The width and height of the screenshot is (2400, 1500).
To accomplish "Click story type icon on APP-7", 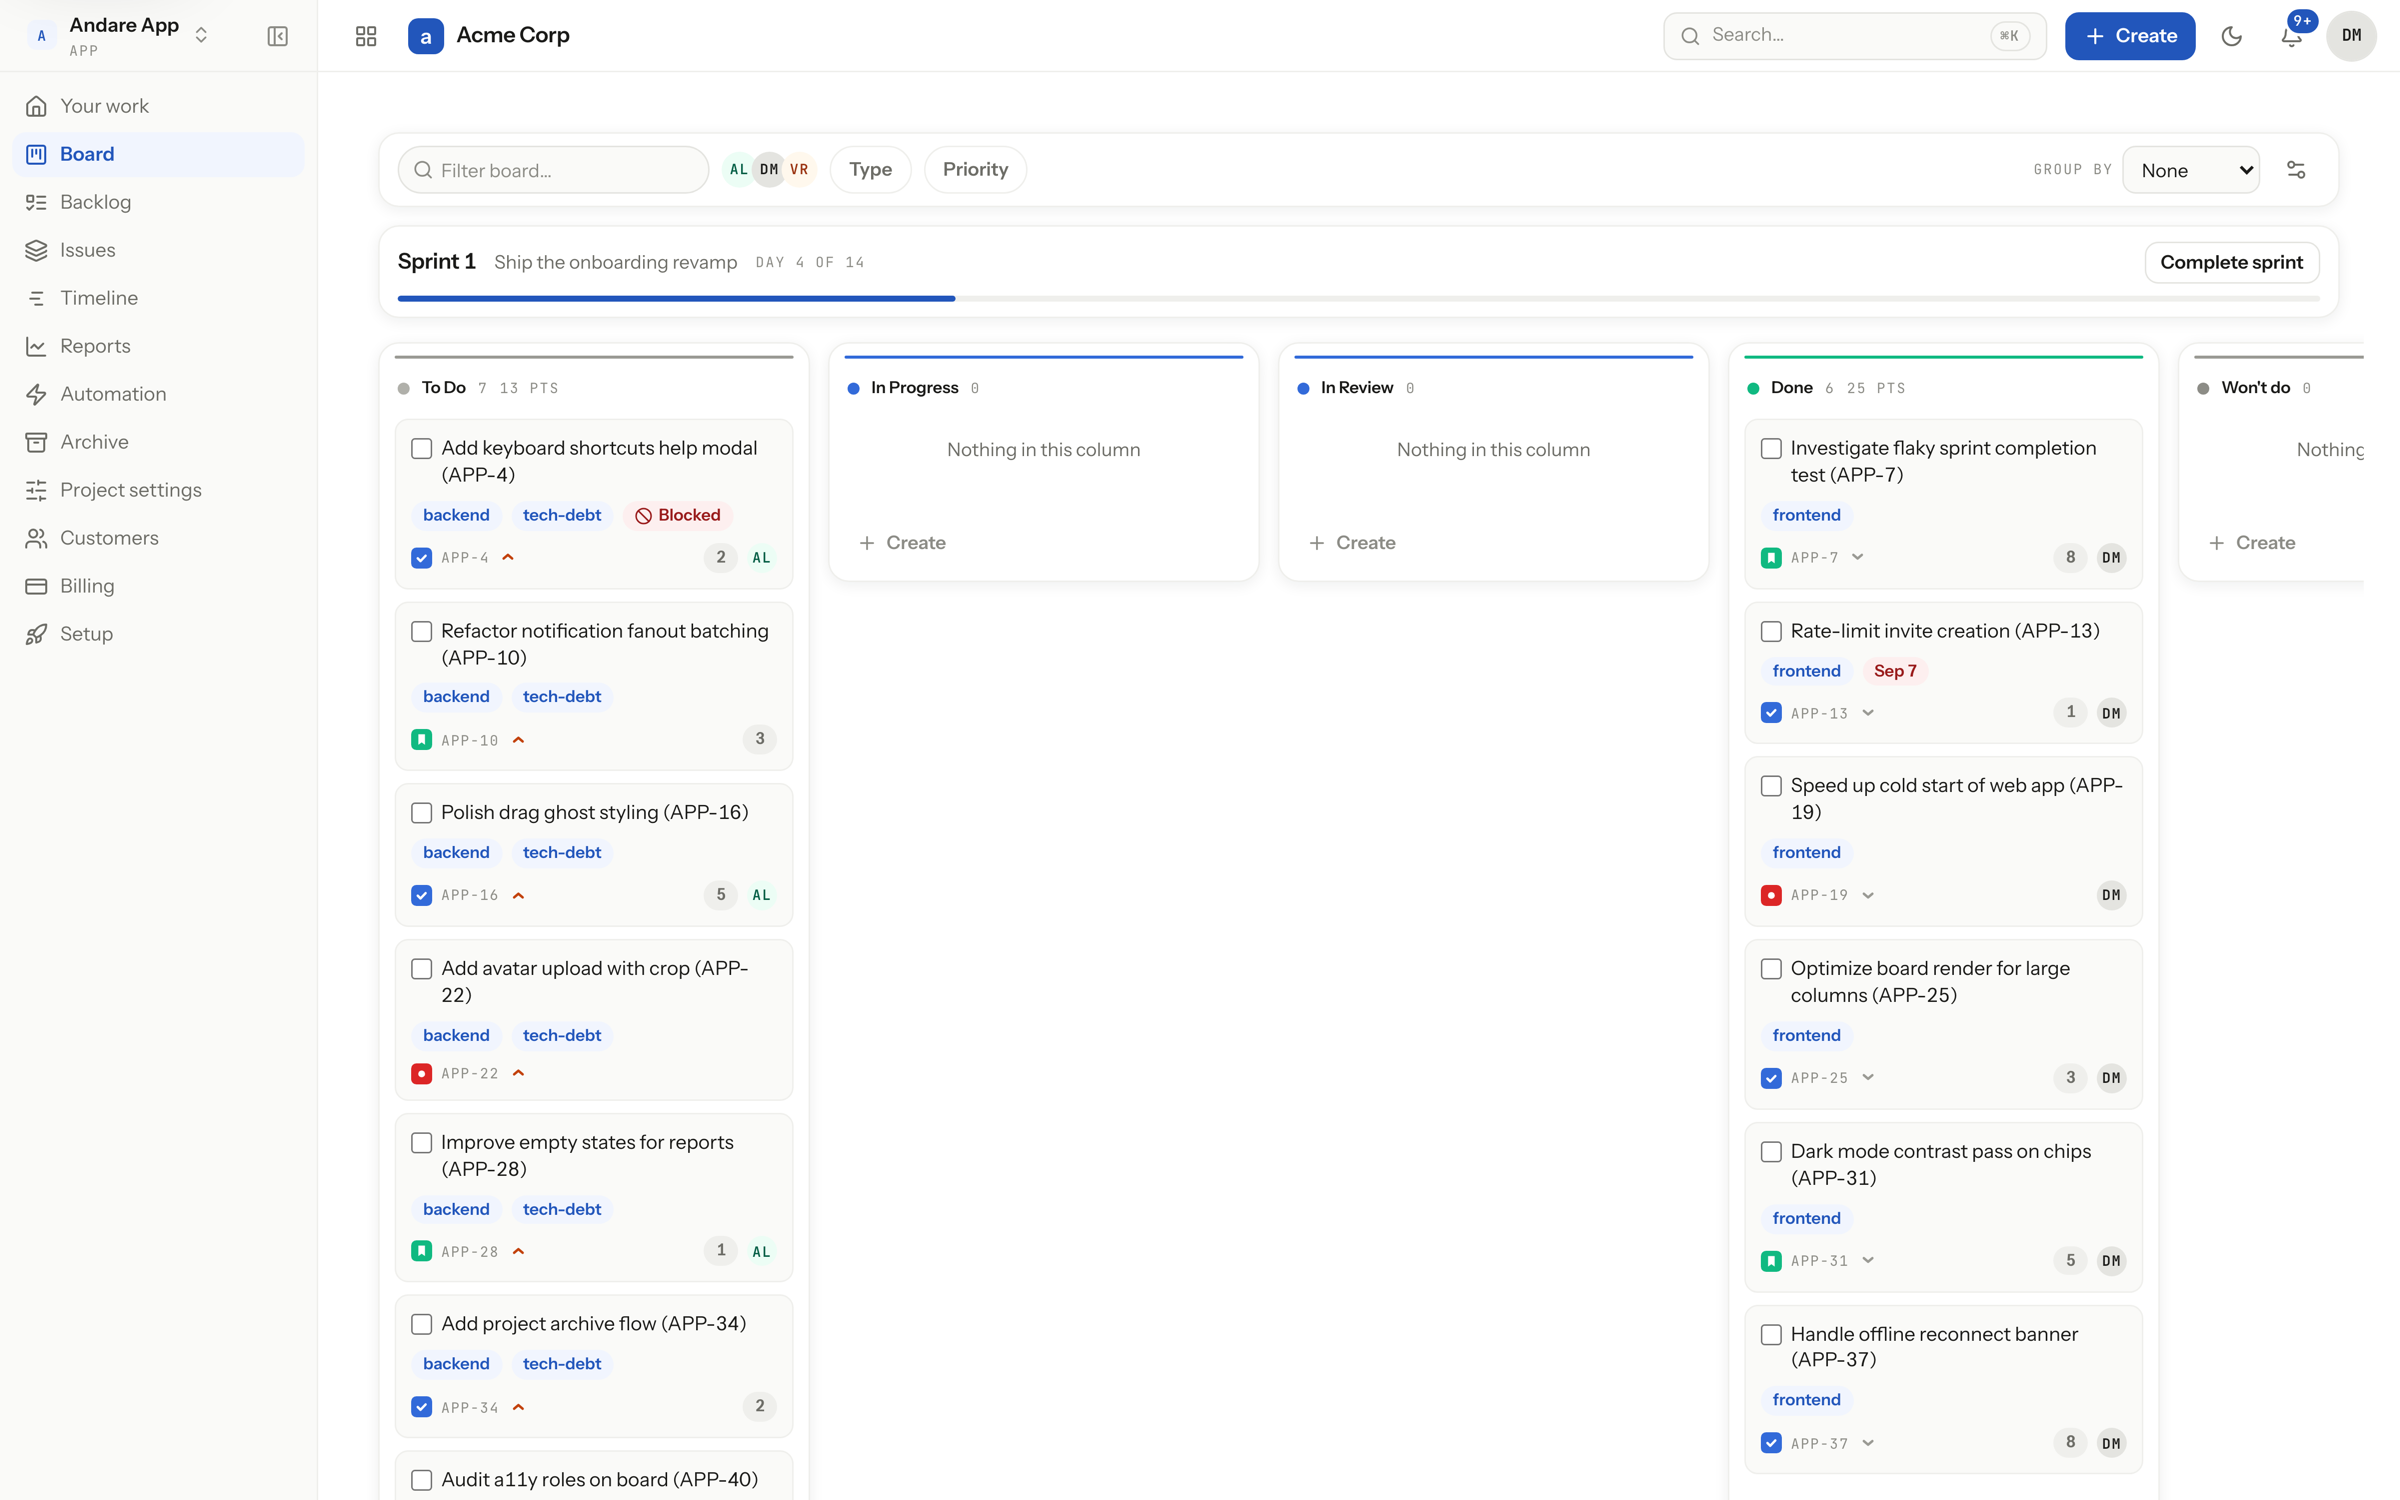I will coord(1771,558).
